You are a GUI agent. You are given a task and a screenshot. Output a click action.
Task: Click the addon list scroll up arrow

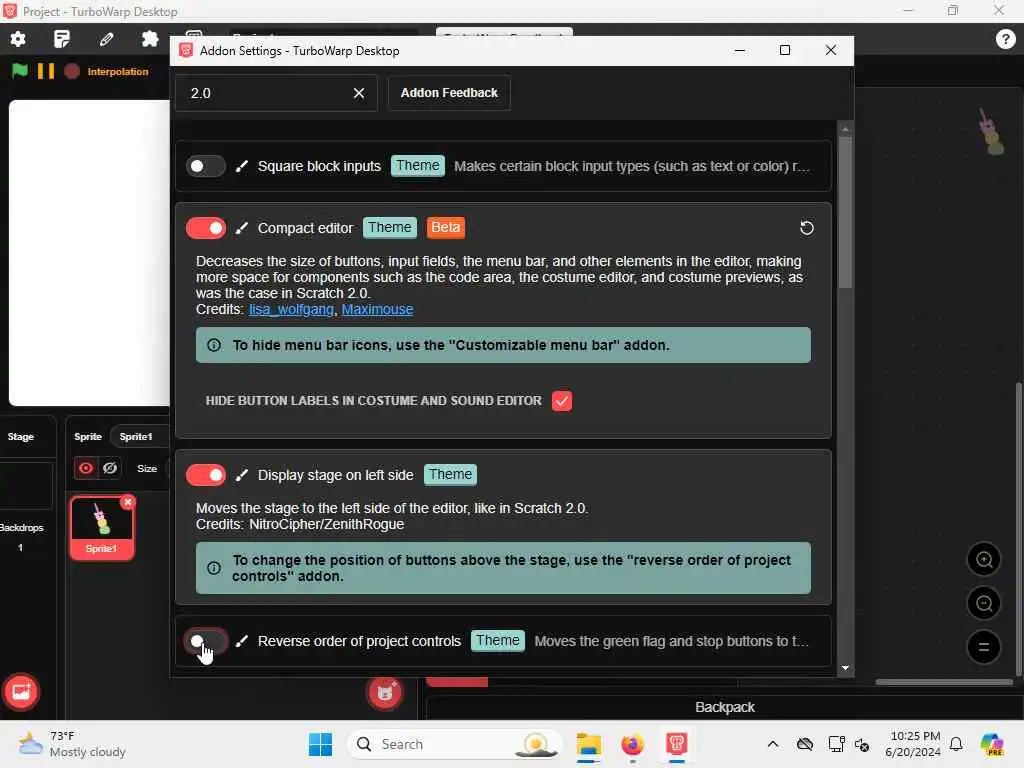tap(845, 129)
